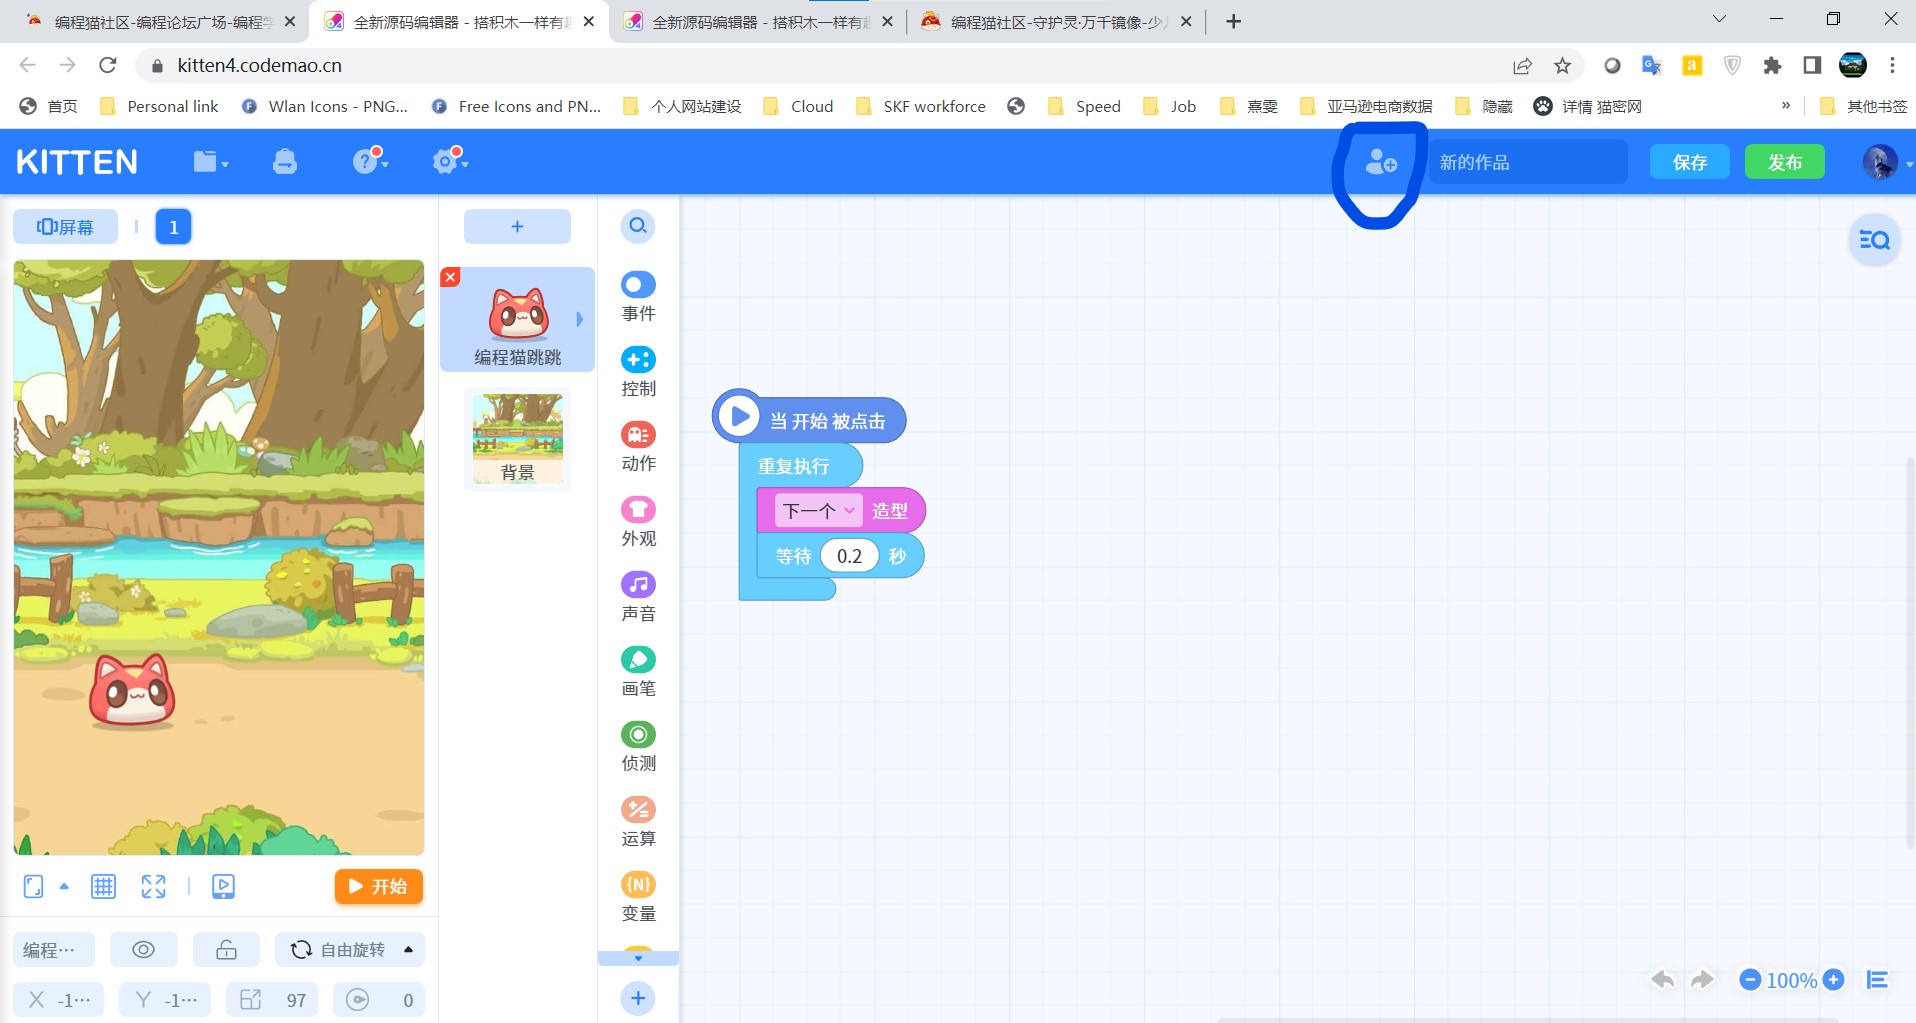
Task: Click the 屏幕 screen button
Action: point(65,227)
